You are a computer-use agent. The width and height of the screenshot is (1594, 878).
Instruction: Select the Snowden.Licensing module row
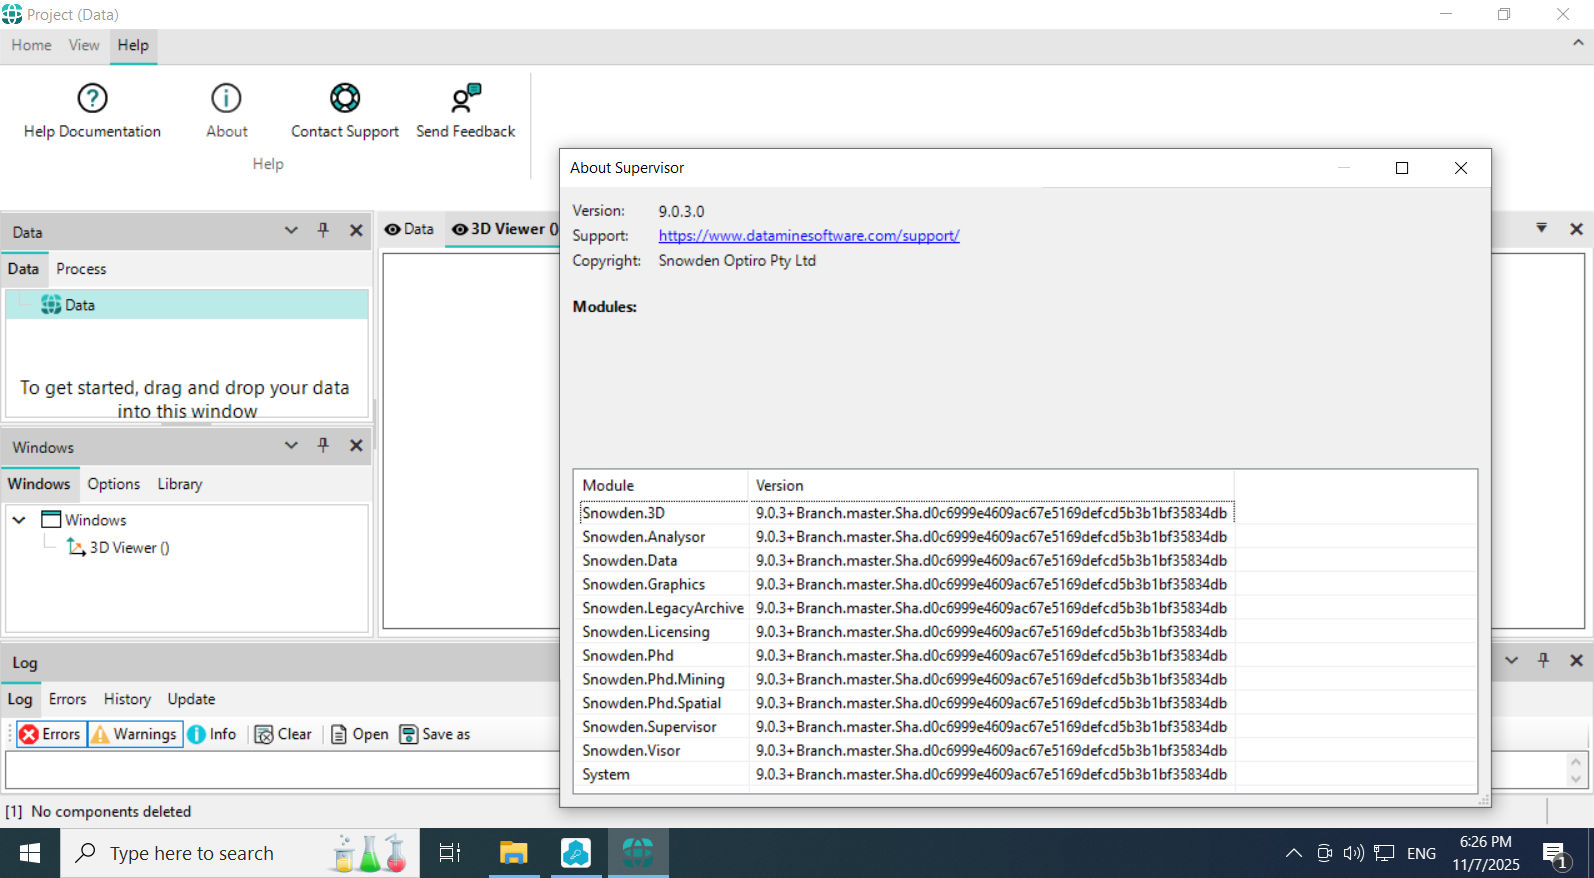point(907,632)
